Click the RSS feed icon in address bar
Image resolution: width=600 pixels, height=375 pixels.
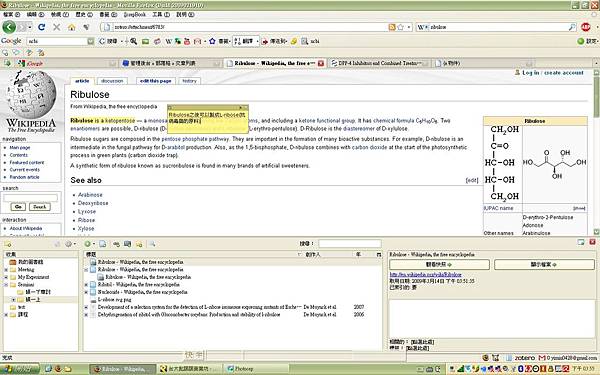click(392, 27)
